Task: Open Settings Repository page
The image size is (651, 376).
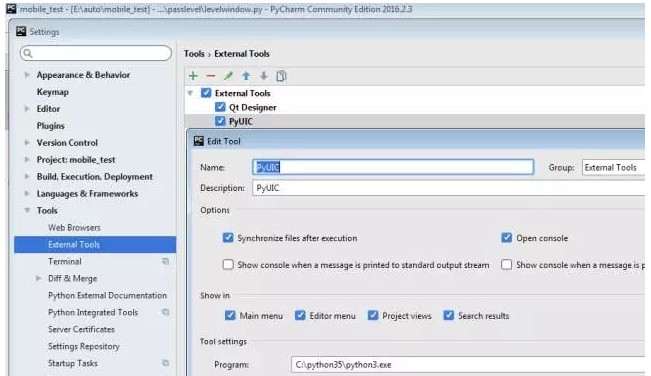Action: tap(84, 346)
